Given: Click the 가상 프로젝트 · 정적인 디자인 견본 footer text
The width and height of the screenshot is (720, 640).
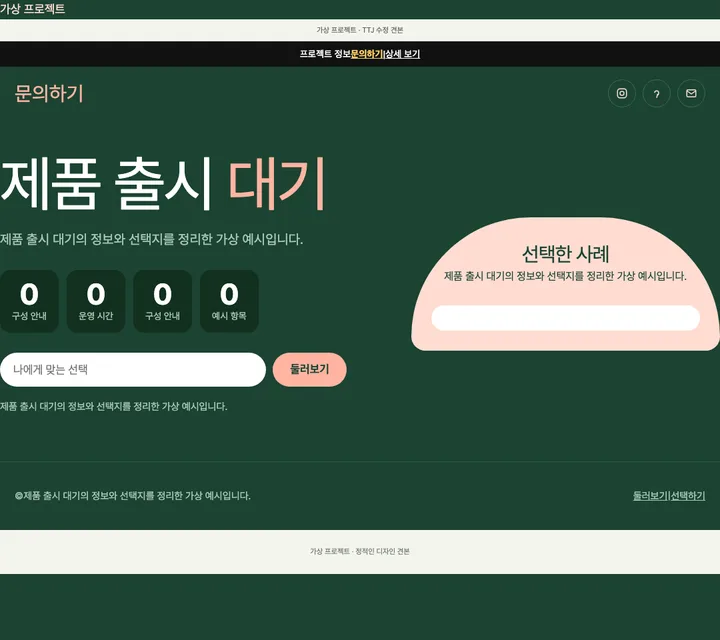Looking at the screenshot, I should [360, 551].
